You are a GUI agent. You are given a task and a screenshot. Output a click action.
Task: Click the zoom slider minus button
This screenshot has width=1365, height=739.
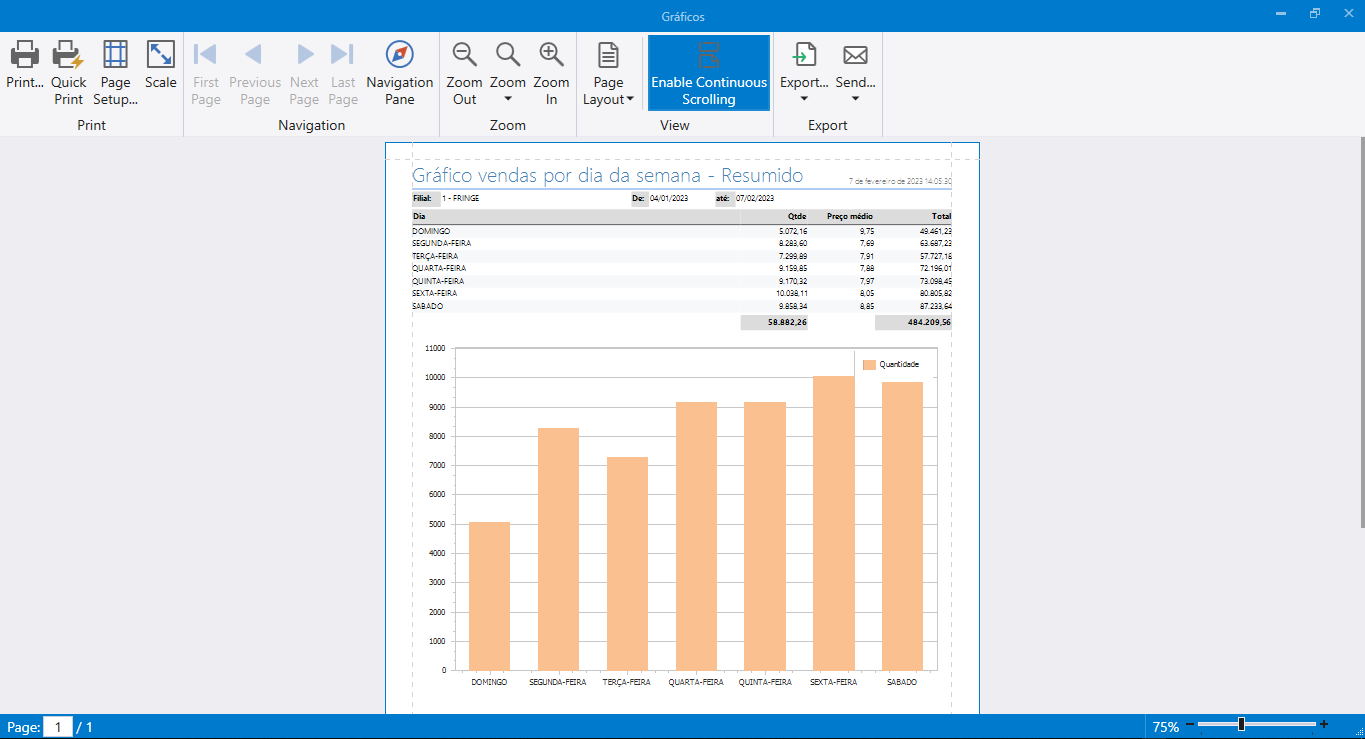[1190, 725]
